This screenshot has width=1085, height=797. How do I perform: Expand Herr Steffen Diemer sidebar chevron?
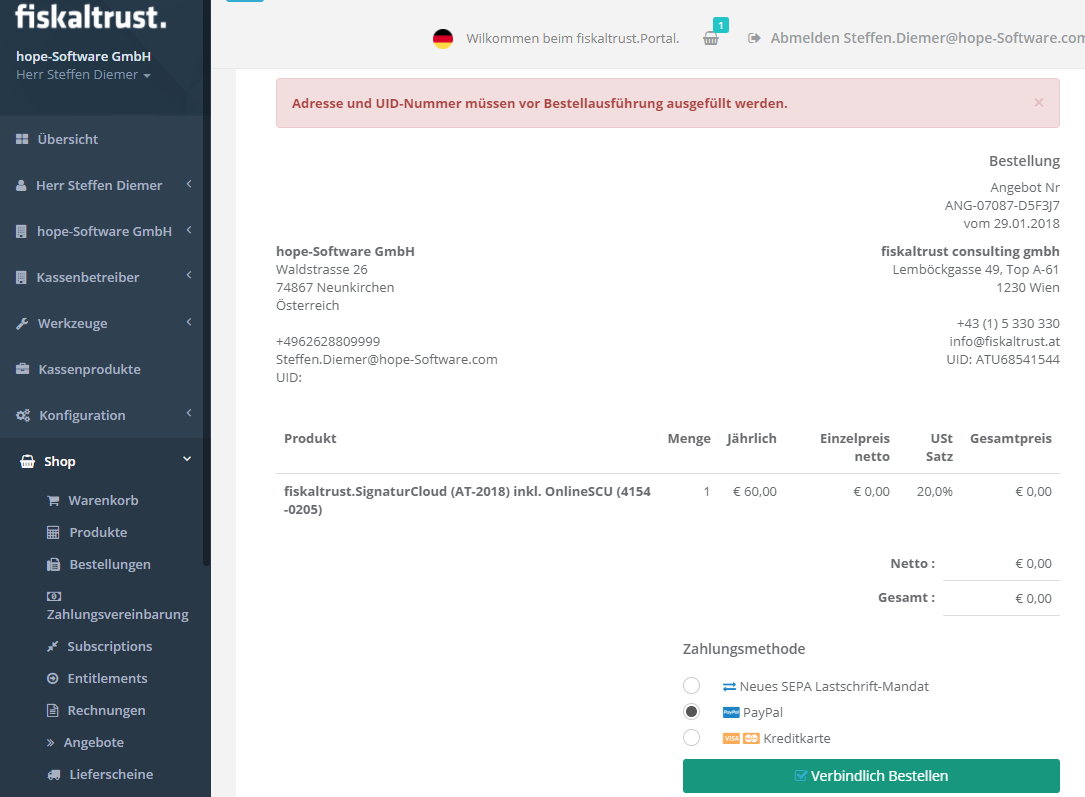tap(189, 184)
